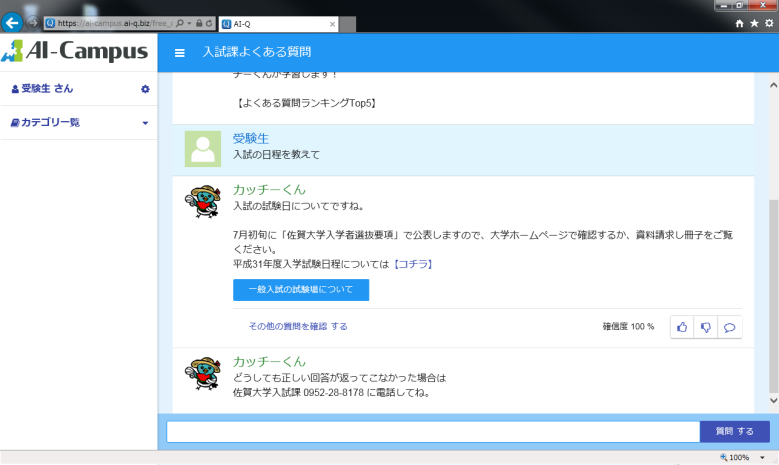The height and width of the screenshot is (465, 779).
Task: Open a new blank tab
Action: (x=348, y=24)
